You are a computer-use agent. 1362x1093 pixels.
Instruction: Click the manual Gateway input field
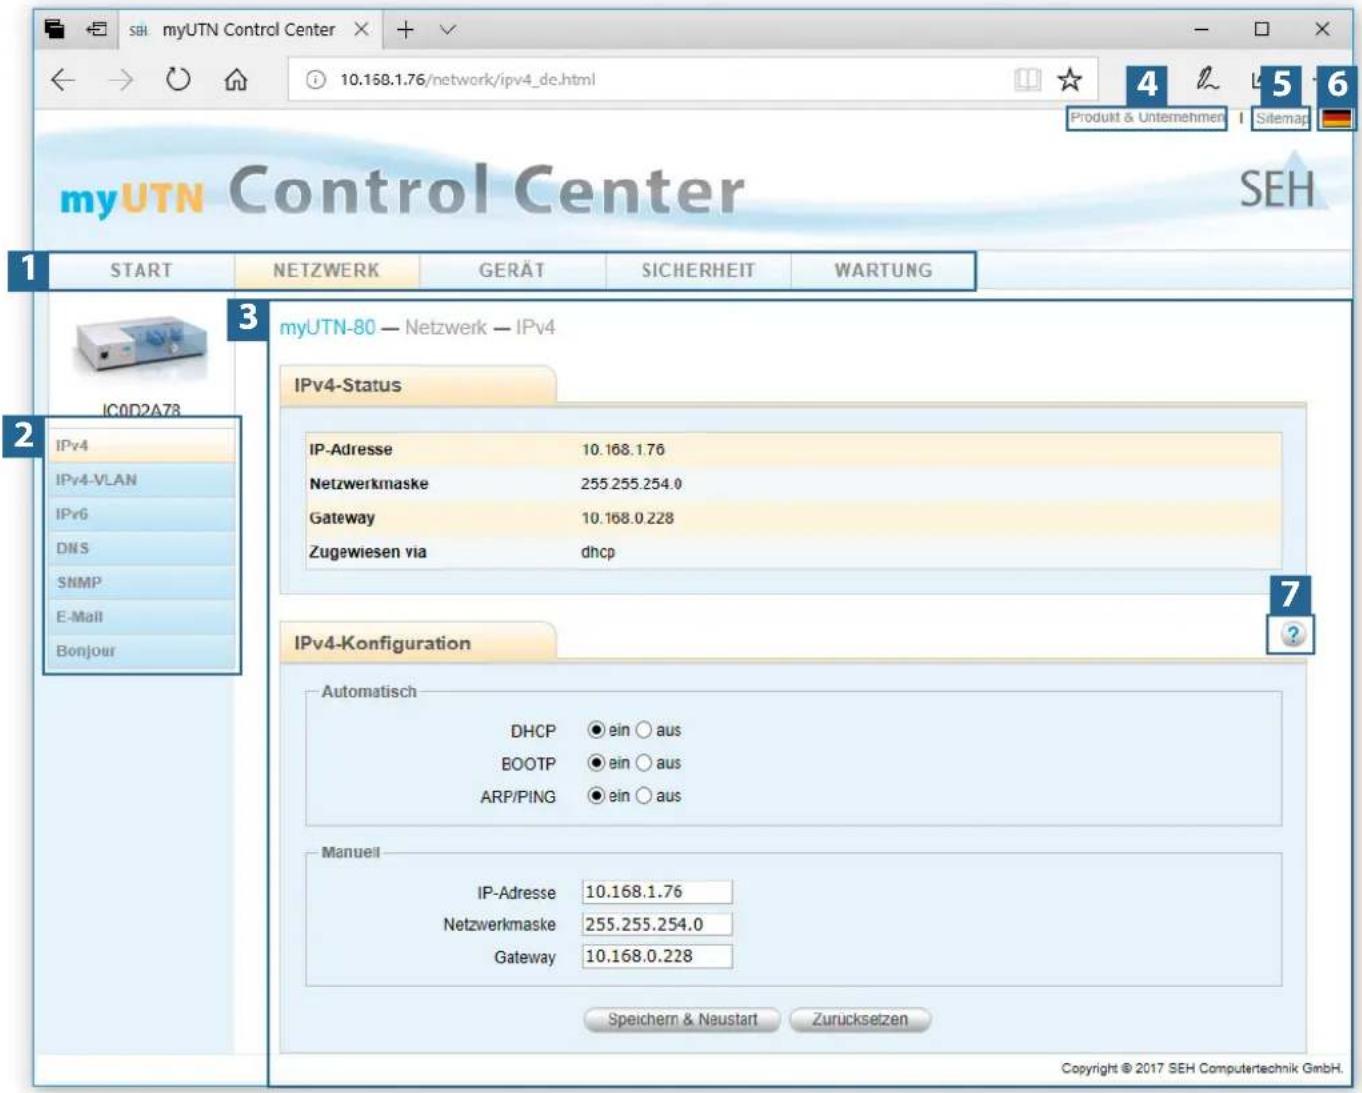coord(657,956)
